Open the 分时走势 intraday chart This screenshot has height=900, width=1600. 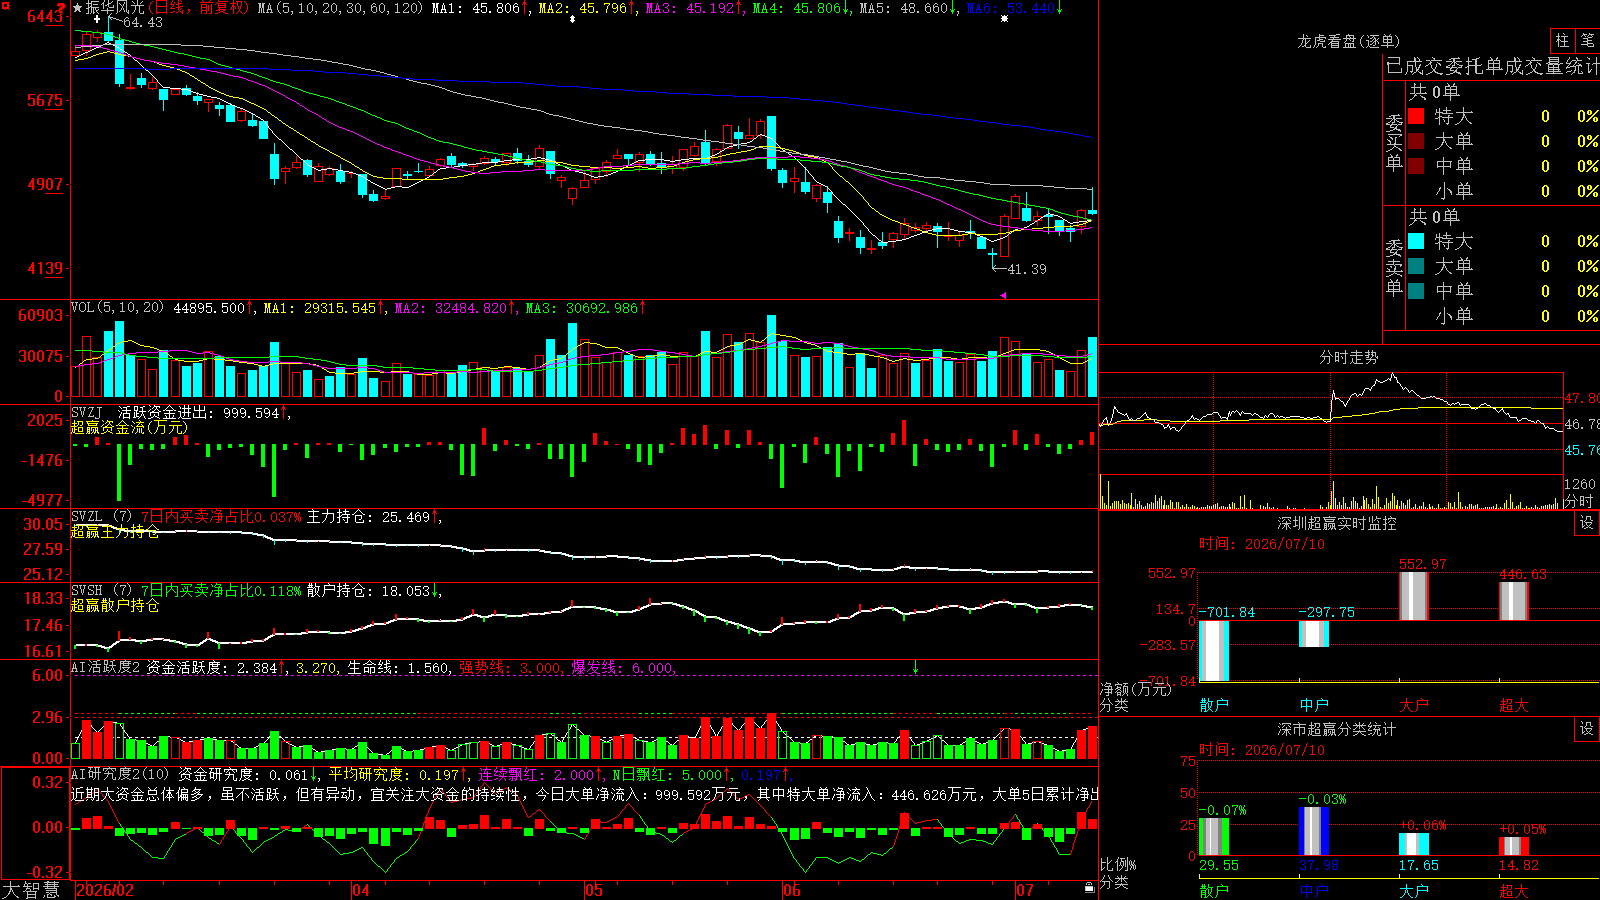tap(1348, 357)
